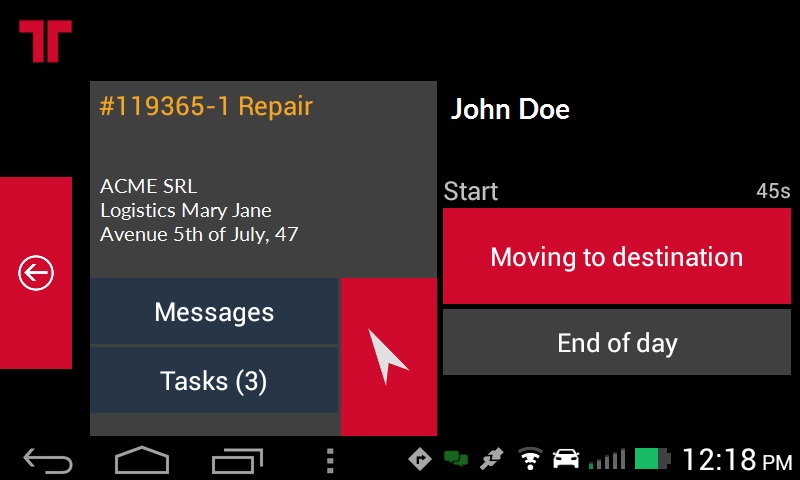Select Moving to destination status
The width and height of the screenshot is (800, 480).
tap(617, 256)
